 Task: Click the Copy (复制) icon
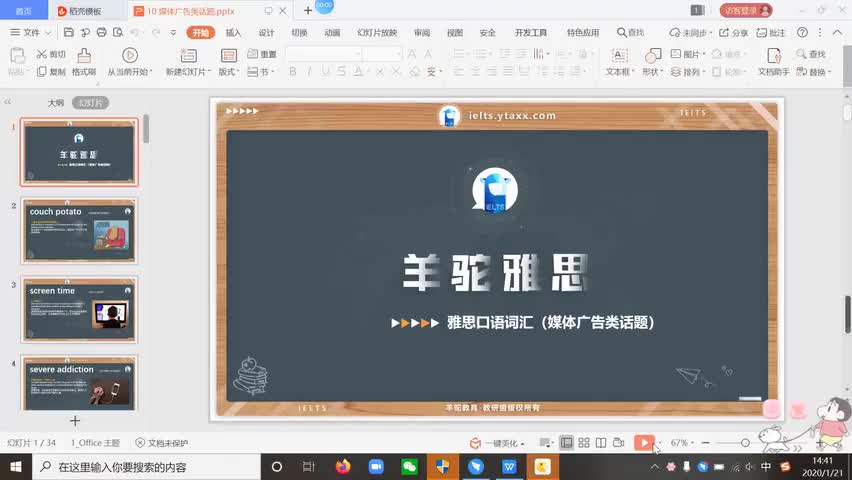(42, 71)
